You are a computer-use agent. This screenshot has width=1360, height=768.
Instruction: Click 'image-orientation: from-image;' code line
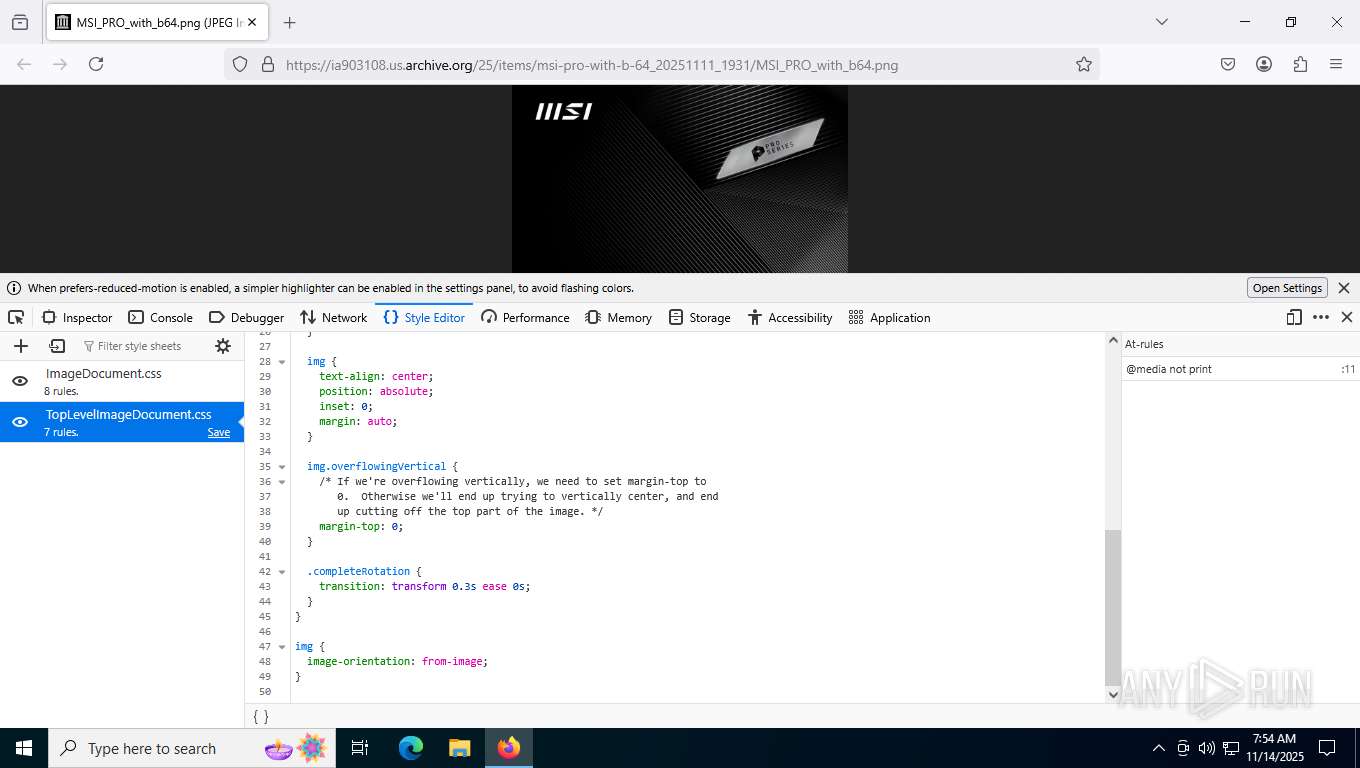pyautogui.click(x=397, y=661)
